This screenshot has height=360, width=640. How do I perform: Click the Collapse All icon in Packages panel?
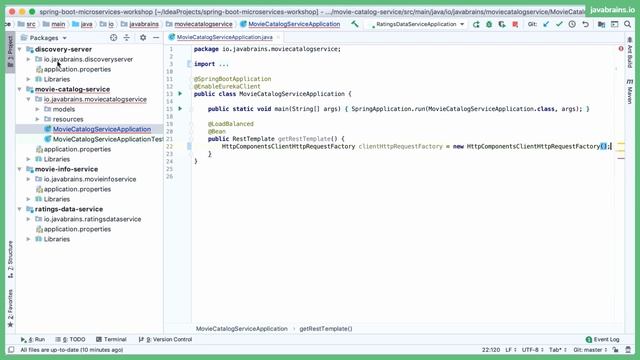click(127, 38)
